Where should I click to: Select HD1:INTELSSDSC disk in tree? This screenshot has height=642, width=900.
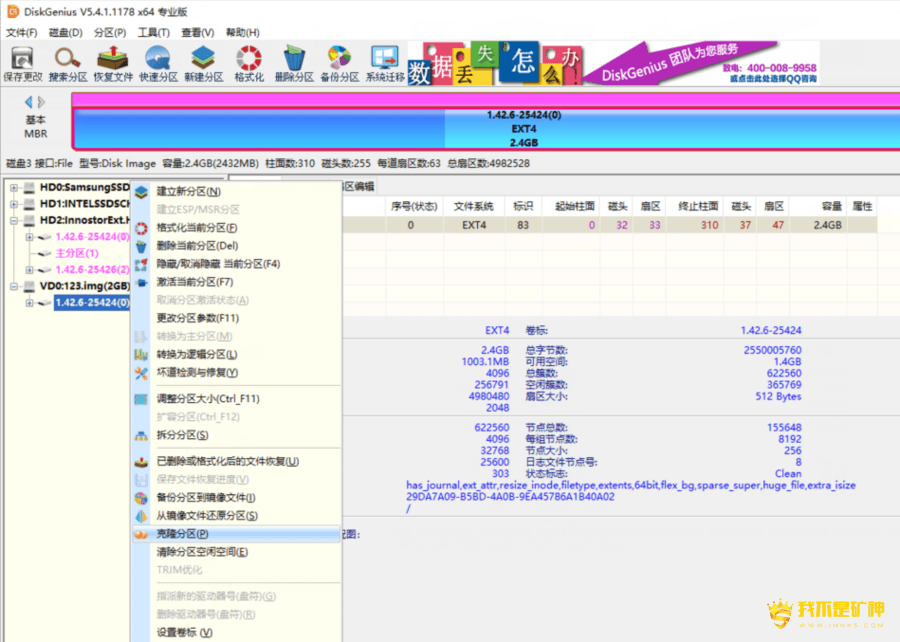(84, 204)
